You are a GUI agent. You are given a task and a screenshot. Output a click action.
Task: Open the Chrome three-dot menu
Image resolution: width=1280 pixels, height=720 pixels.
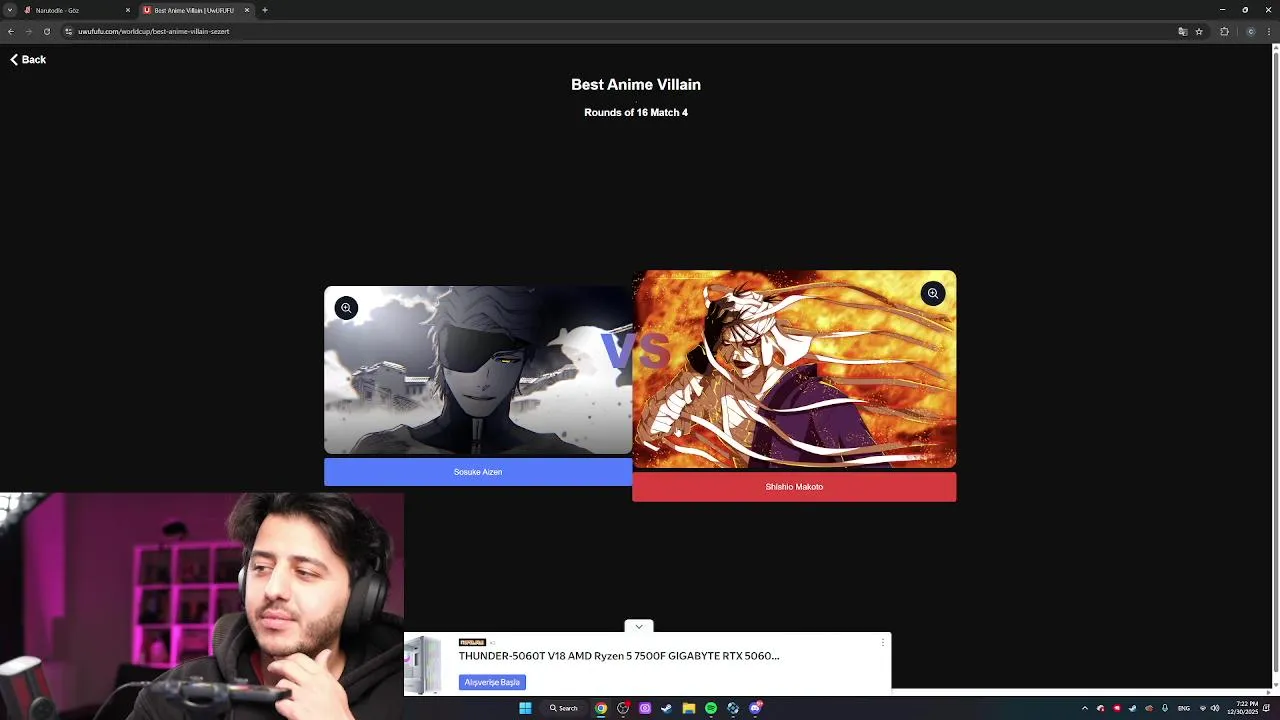point(1270,31)
